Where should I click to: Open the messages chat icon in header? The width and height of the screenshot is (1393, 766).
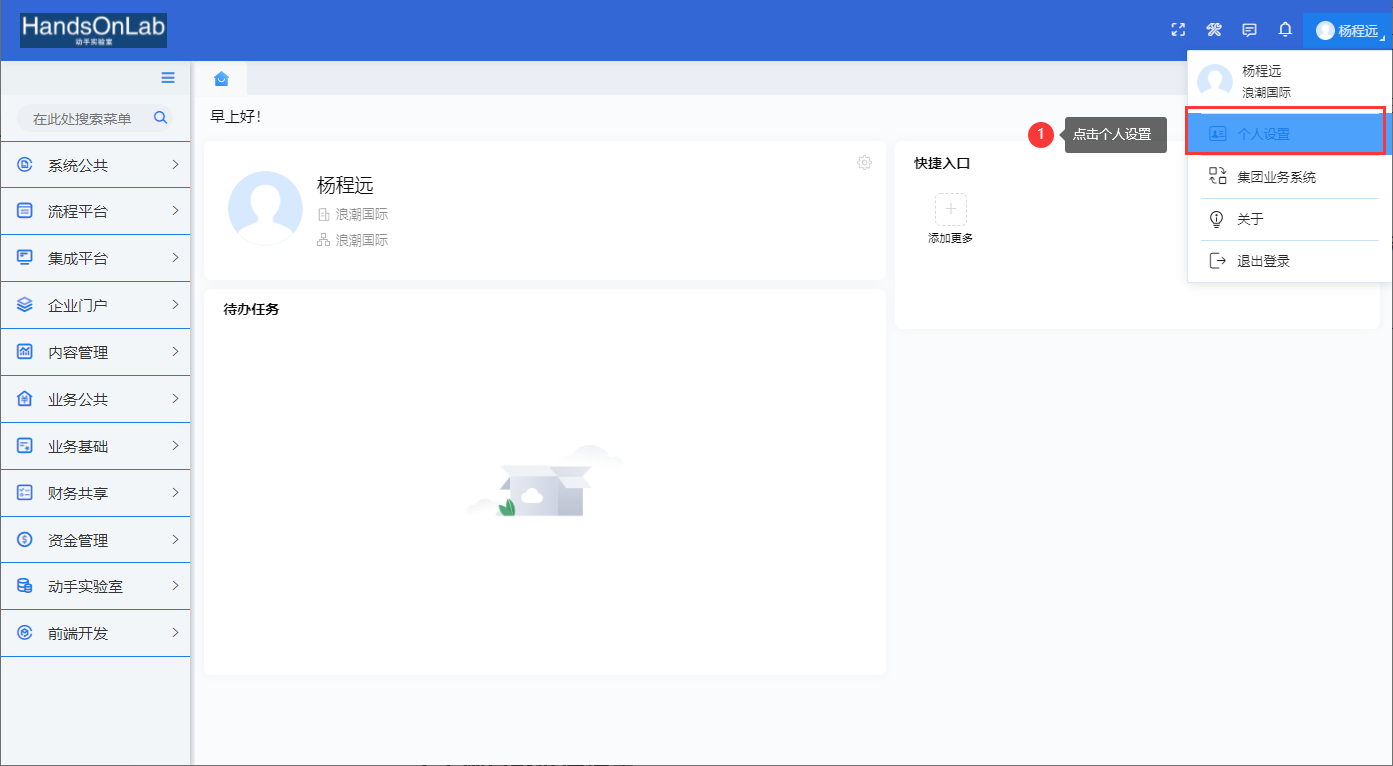[x=1249, y=30]
